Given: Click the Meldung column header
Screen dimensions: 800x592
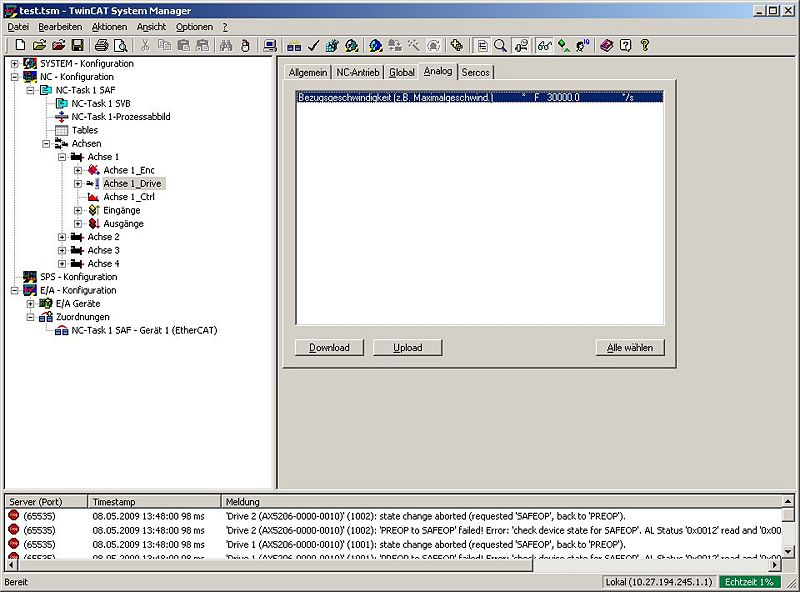Looking at the screenshot, I should tap(501, 502).
